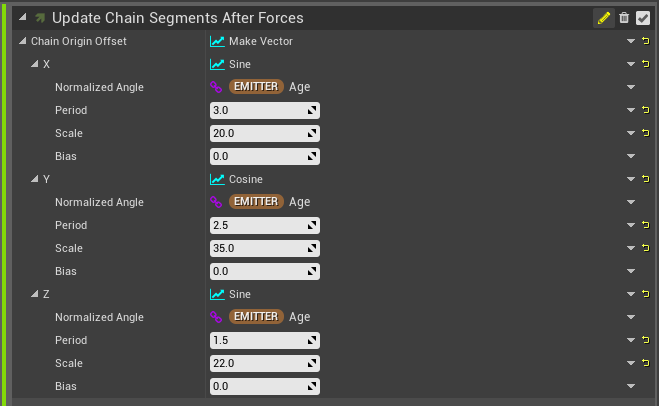Click the X Period input field showing 3.0
Viewport: 659px width, 406px height.
(x=265, y=111)
